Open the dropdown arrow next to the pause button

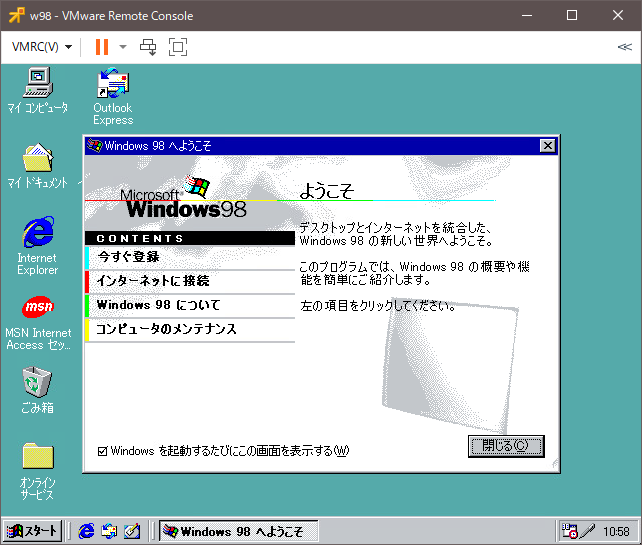(x=123, y=47)
